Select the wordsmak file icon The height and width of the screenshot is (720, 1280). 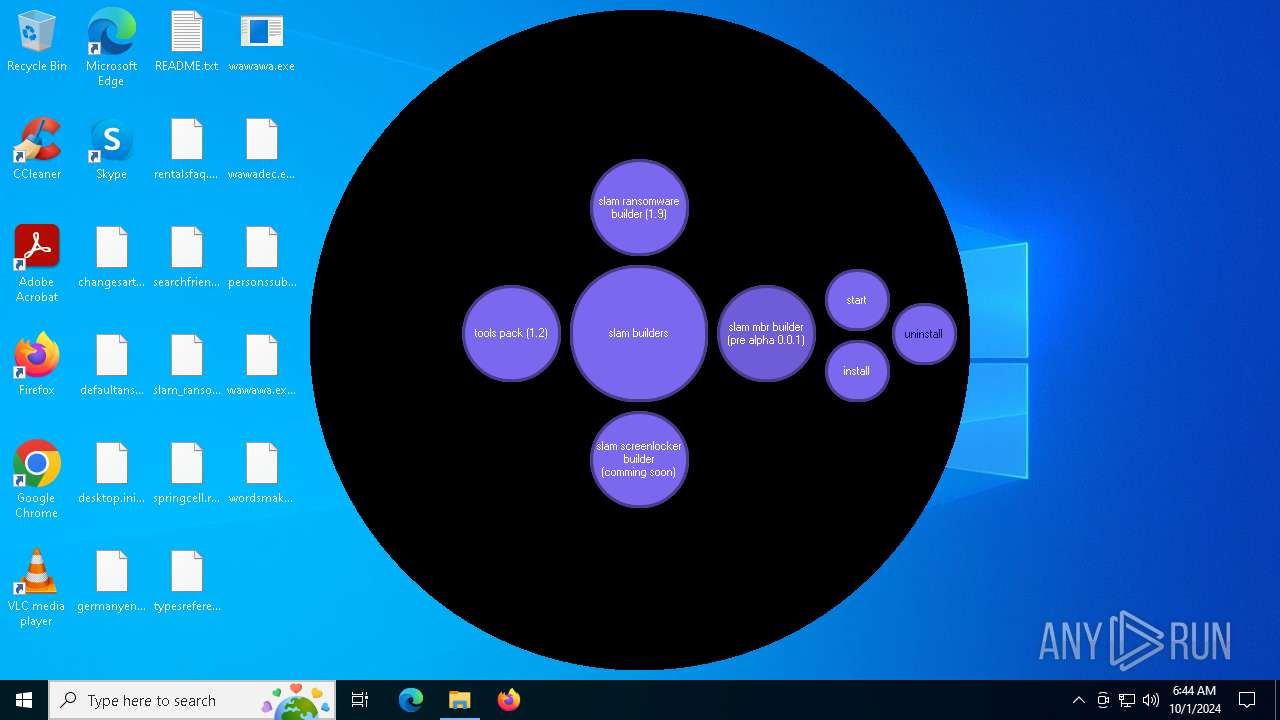[x=261, y=474]
